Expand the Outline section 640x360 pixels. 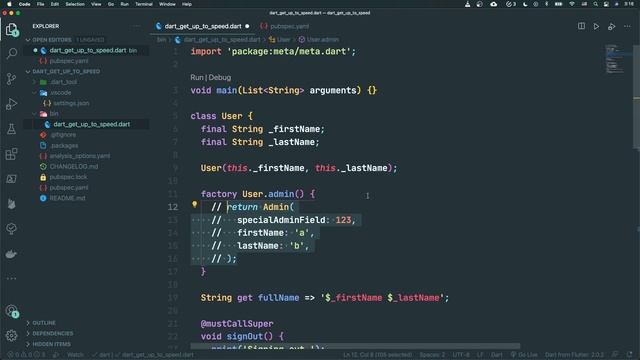(x=44, y=323)
